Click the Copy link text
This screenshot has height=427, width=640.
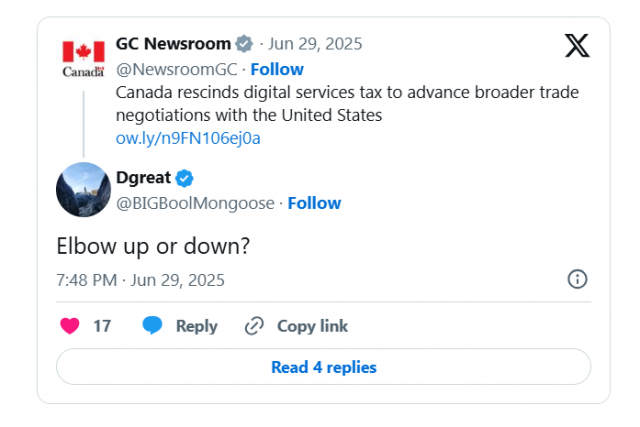[x=313, y=326]
